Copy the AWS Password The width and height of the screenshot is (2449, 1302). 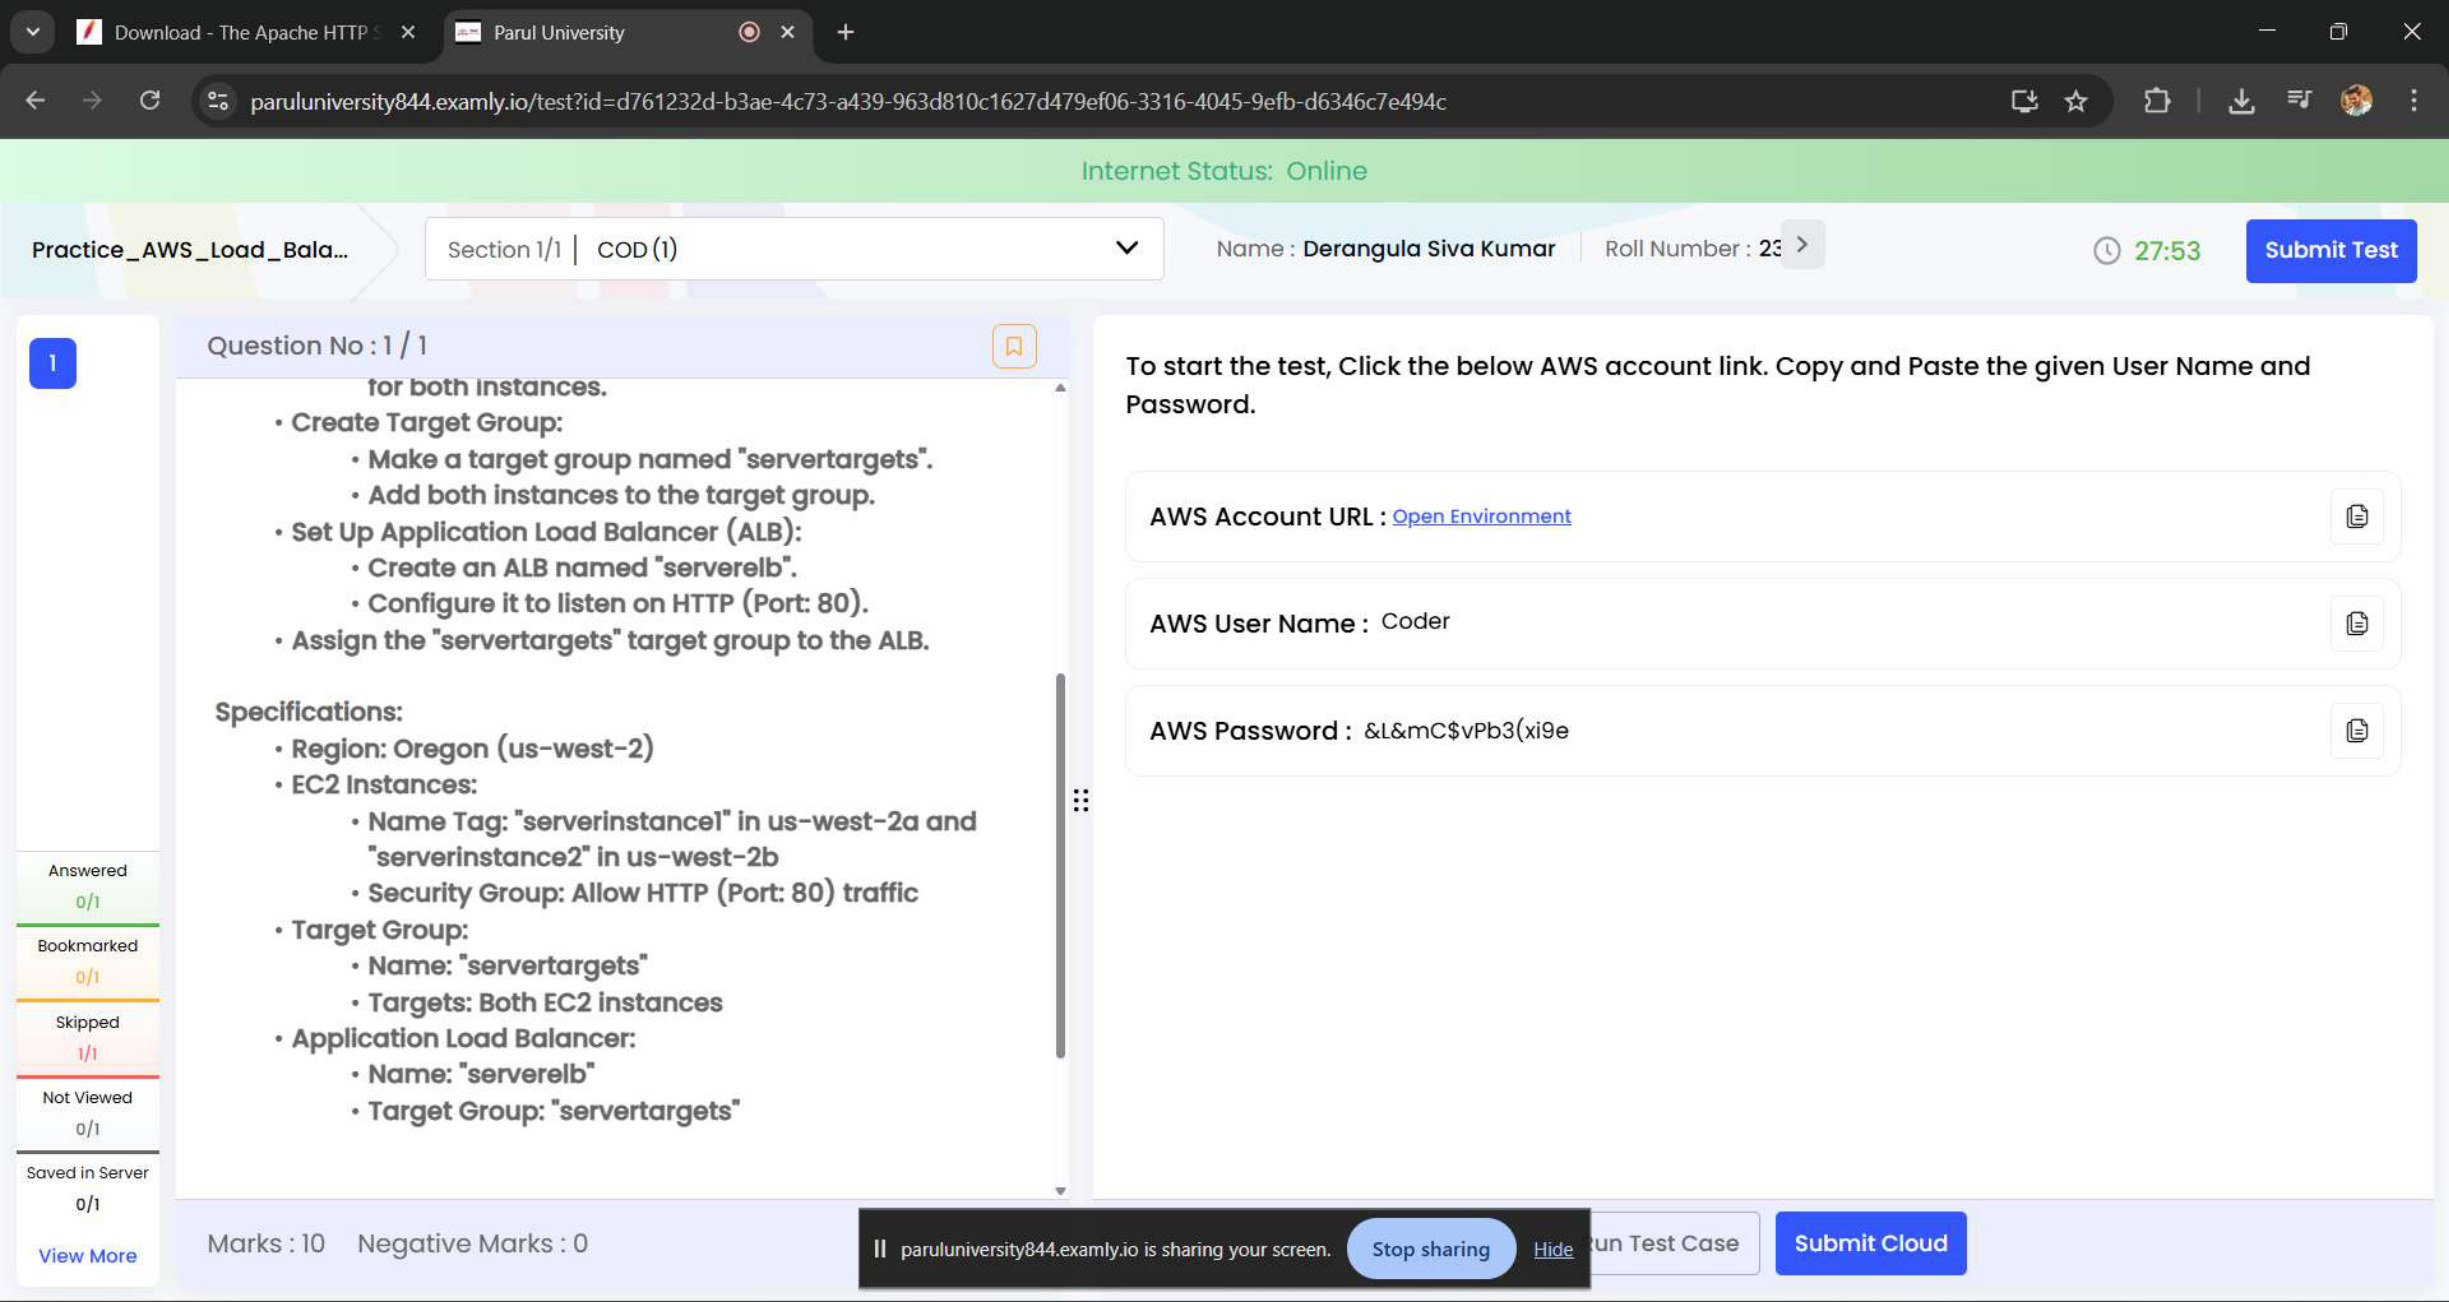pyautogui.click(x=2356, y=730)
